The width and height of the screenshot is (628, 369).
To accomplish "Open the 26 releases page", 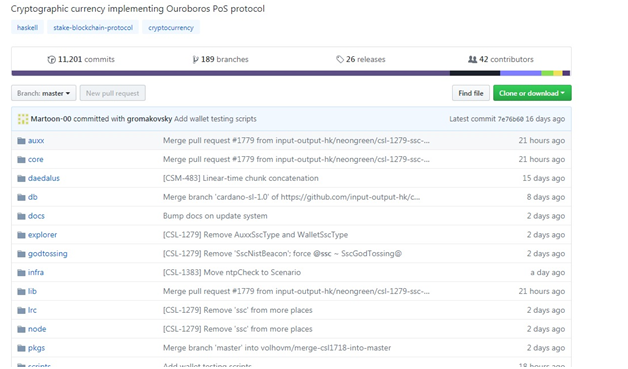I will click(366, 59).
